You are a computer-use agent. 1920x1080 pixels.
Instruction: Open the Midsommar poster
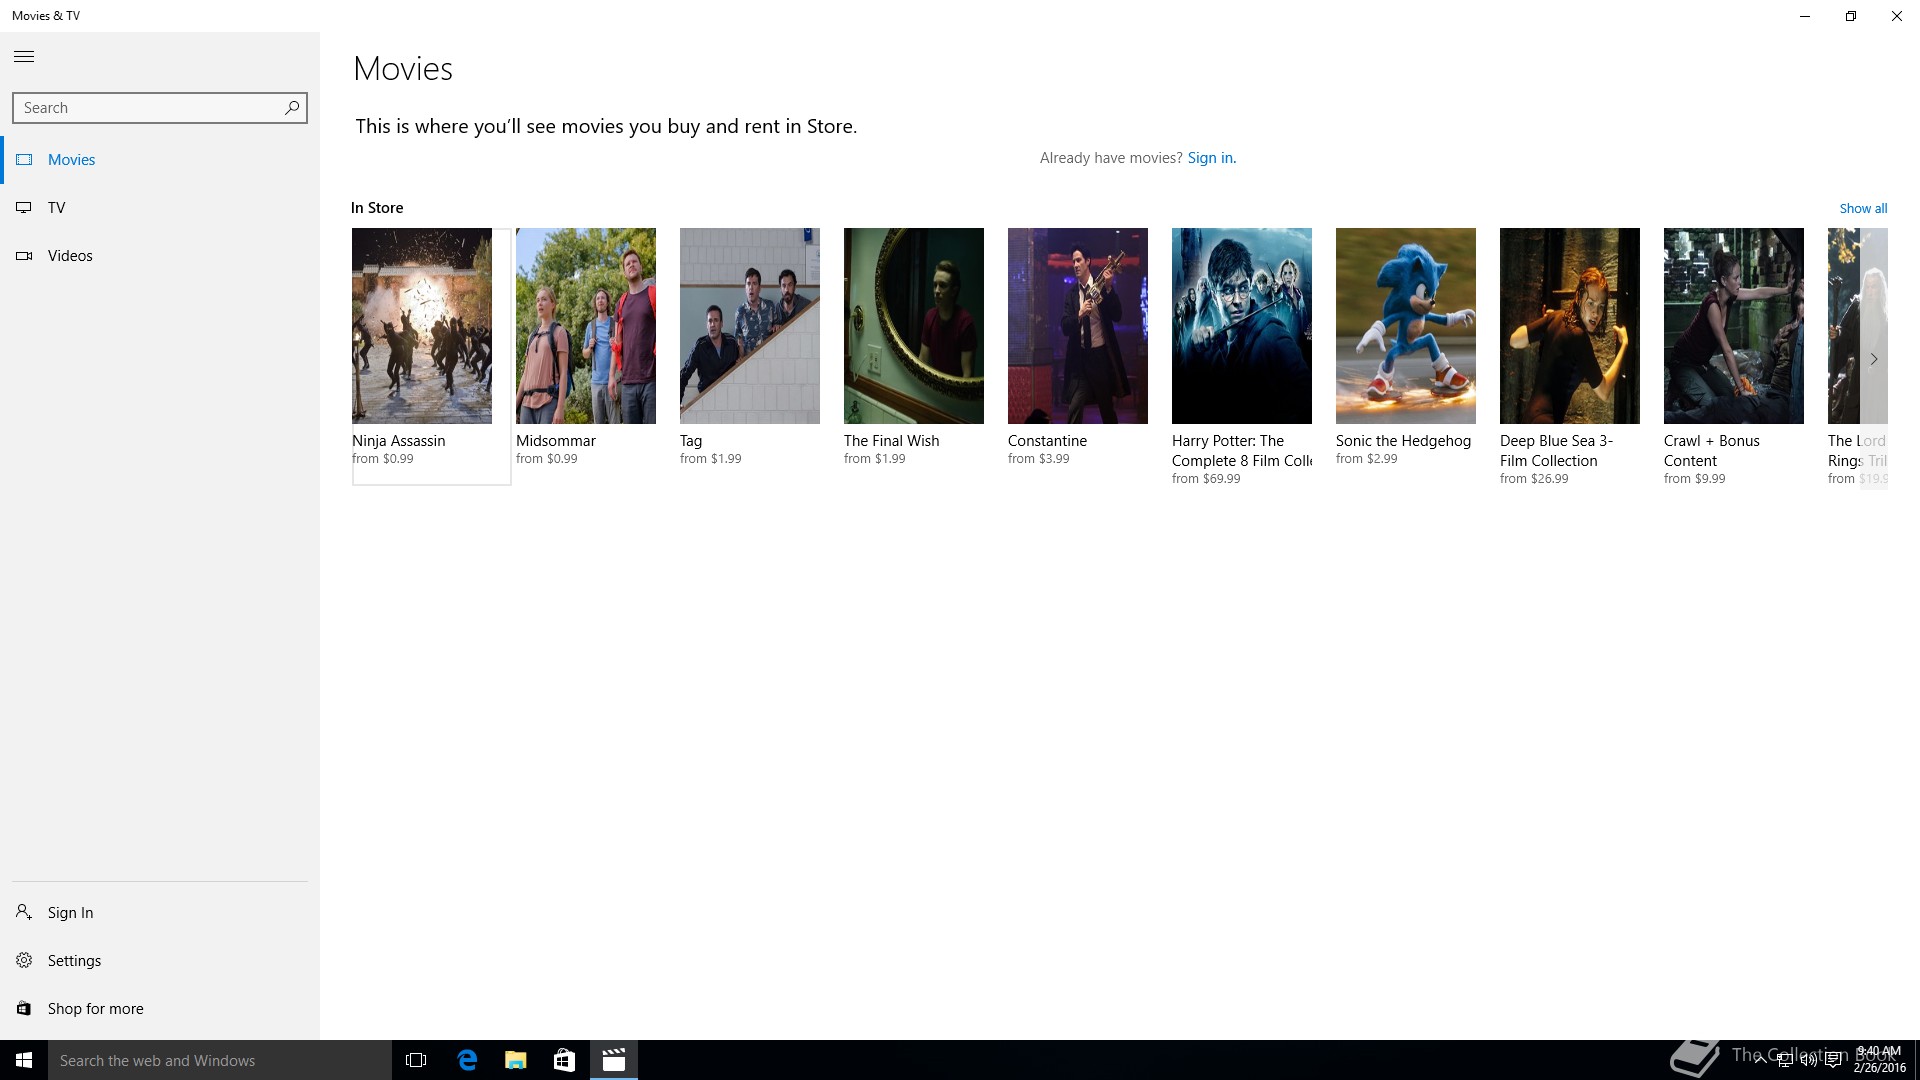586,326
